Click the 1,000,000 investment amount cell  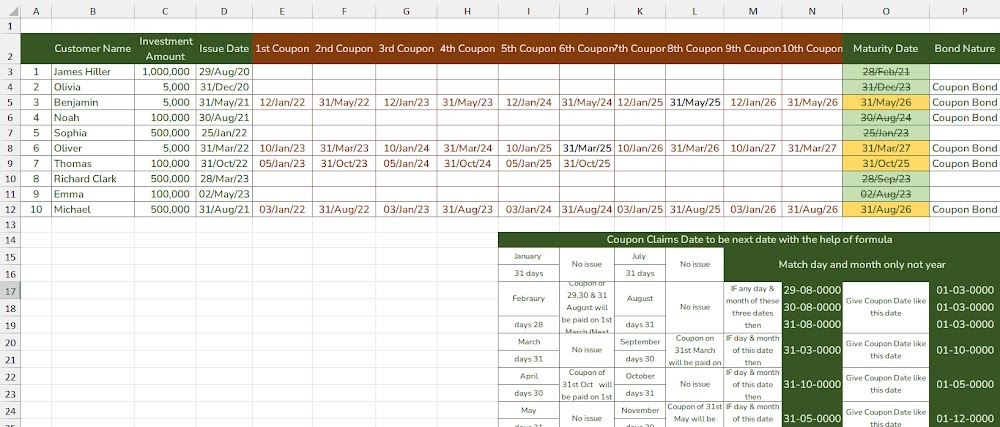(x=165, y=71)
